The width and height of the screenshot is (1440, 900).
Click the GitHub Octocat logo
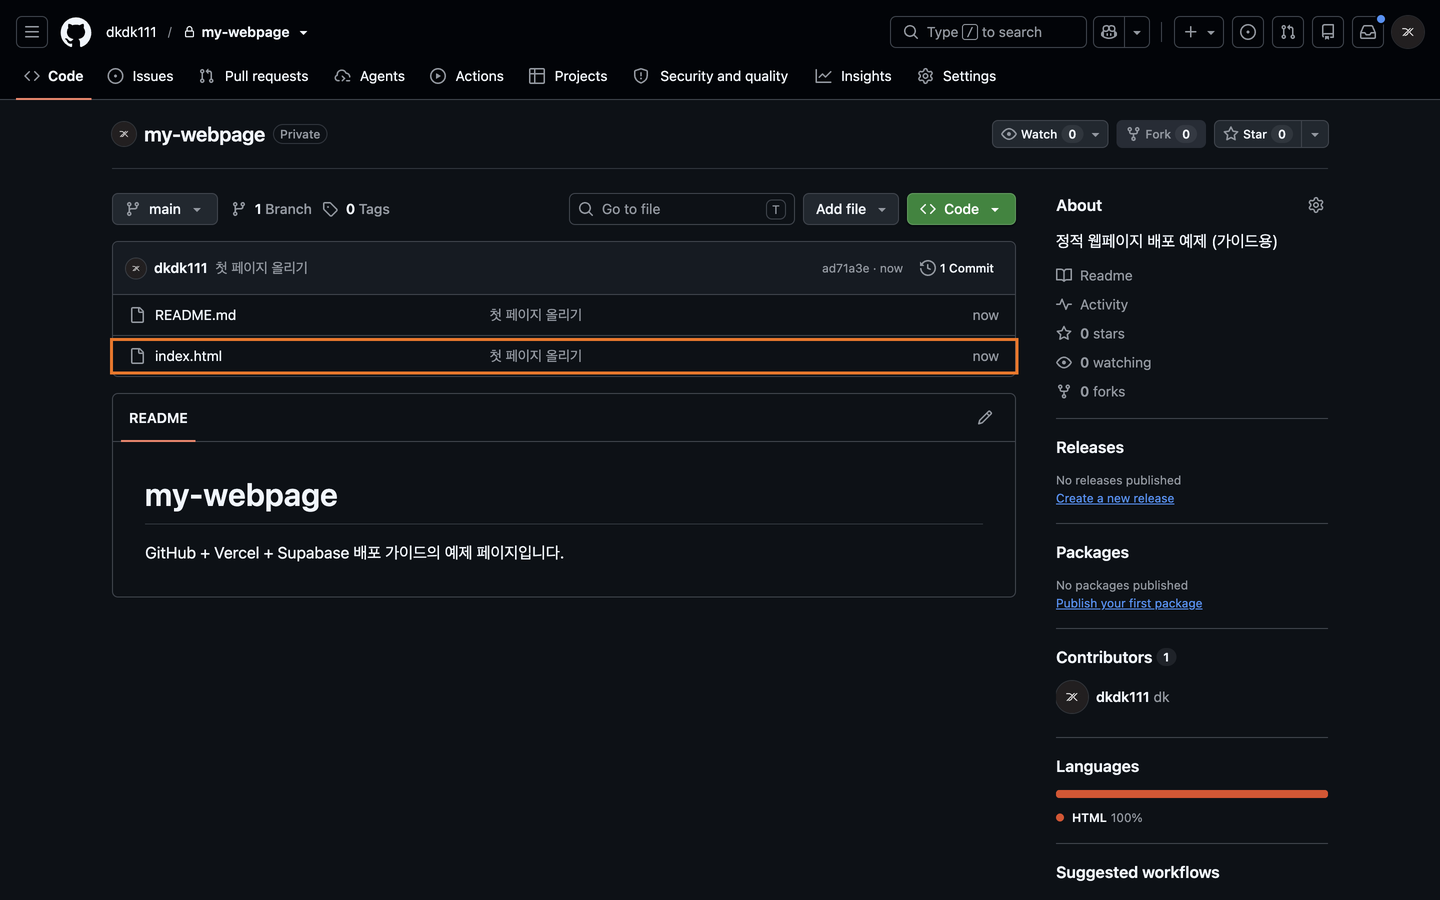coord(76,32)
